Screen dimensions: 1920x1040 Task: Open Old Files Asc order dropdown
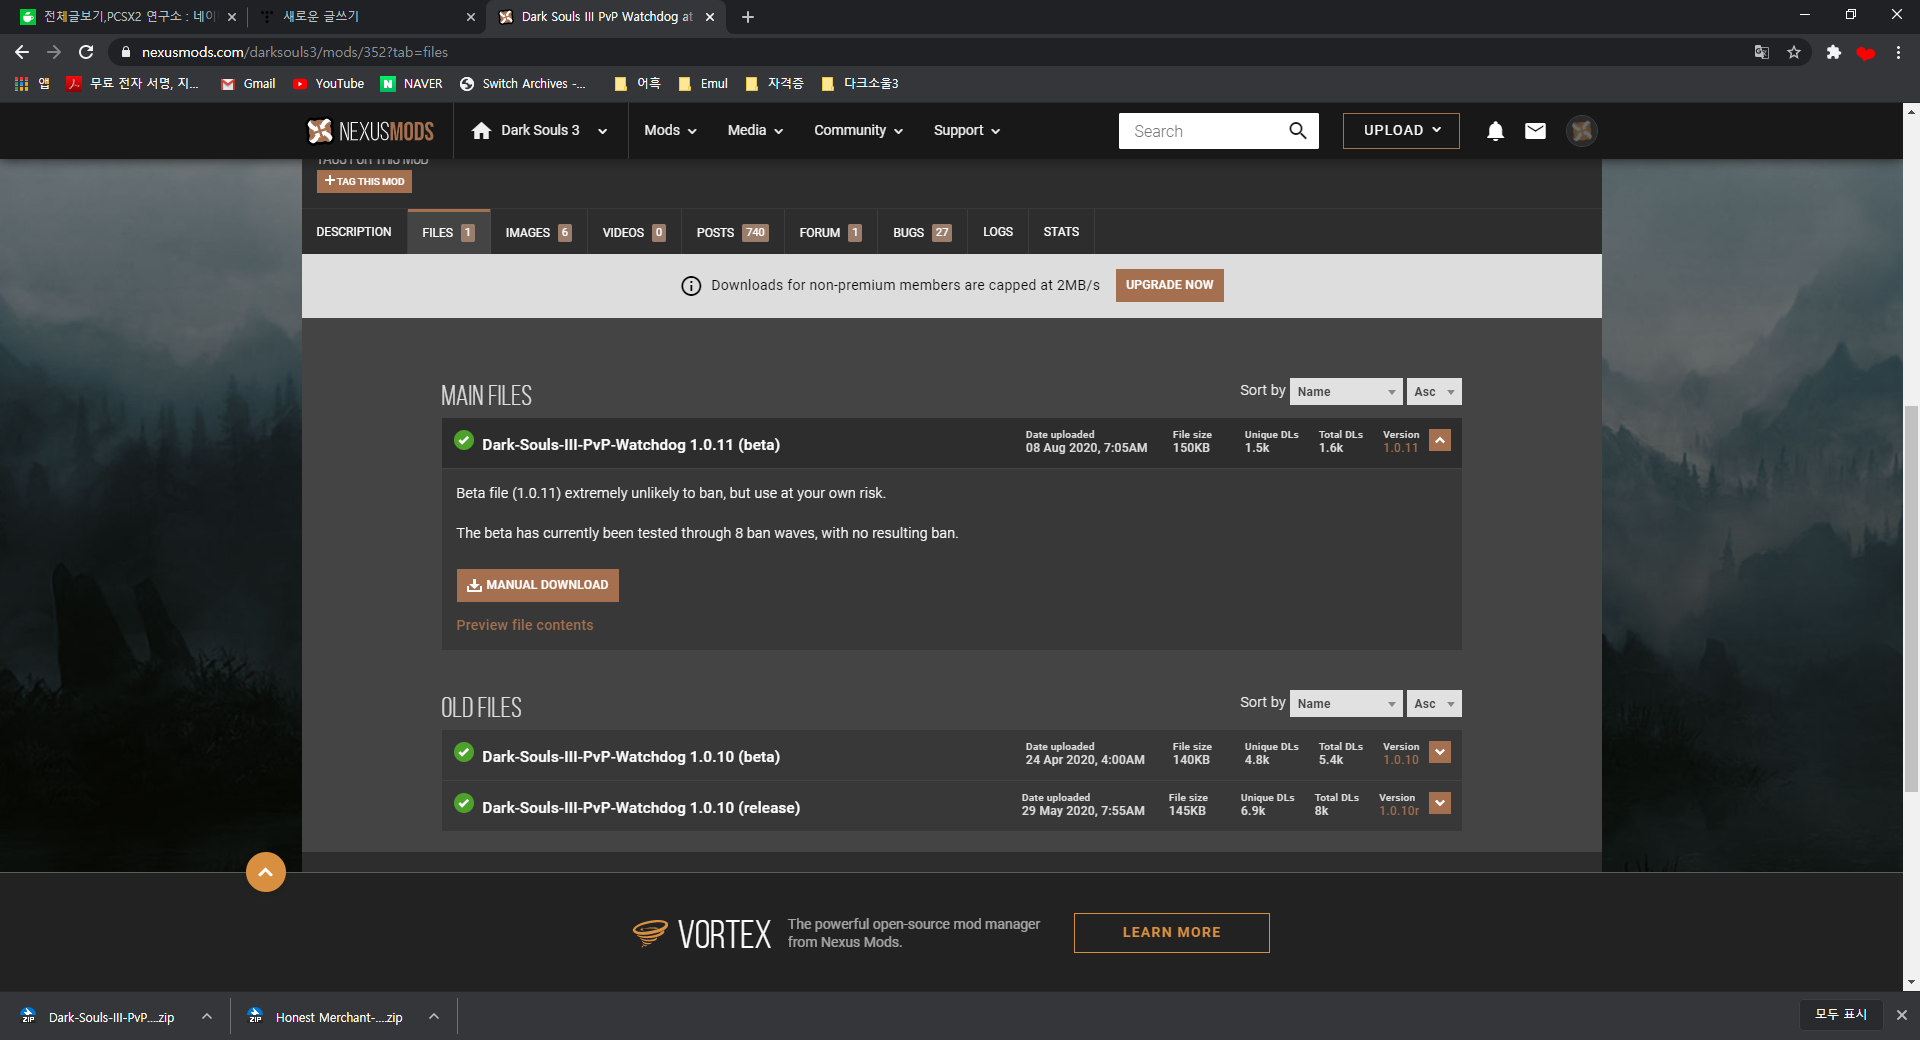[1434, 704]
